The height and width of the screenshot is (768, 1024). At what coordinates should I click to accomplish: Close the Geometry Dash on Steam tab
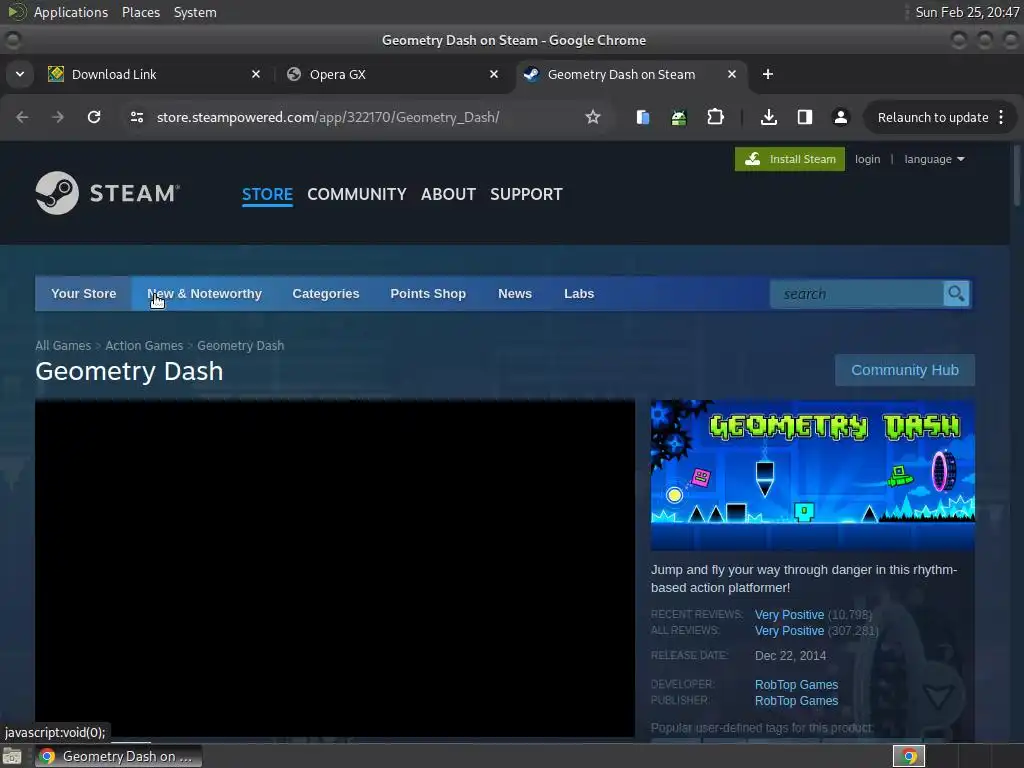tap(732, 74)
